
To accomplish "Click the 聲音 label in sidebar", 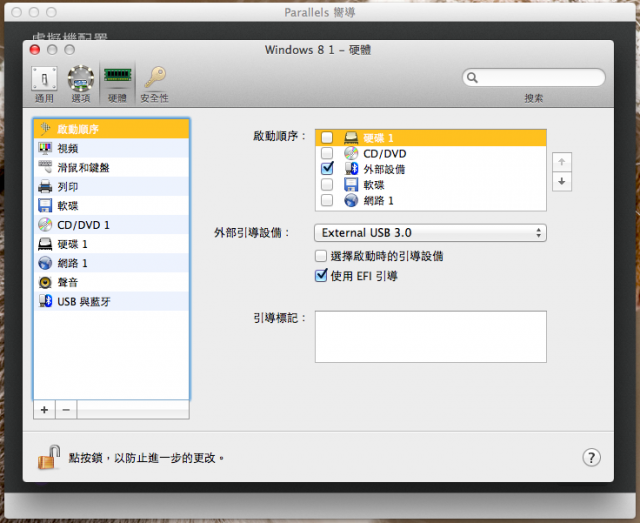I will pyautogui.click(x=67, y=282).
